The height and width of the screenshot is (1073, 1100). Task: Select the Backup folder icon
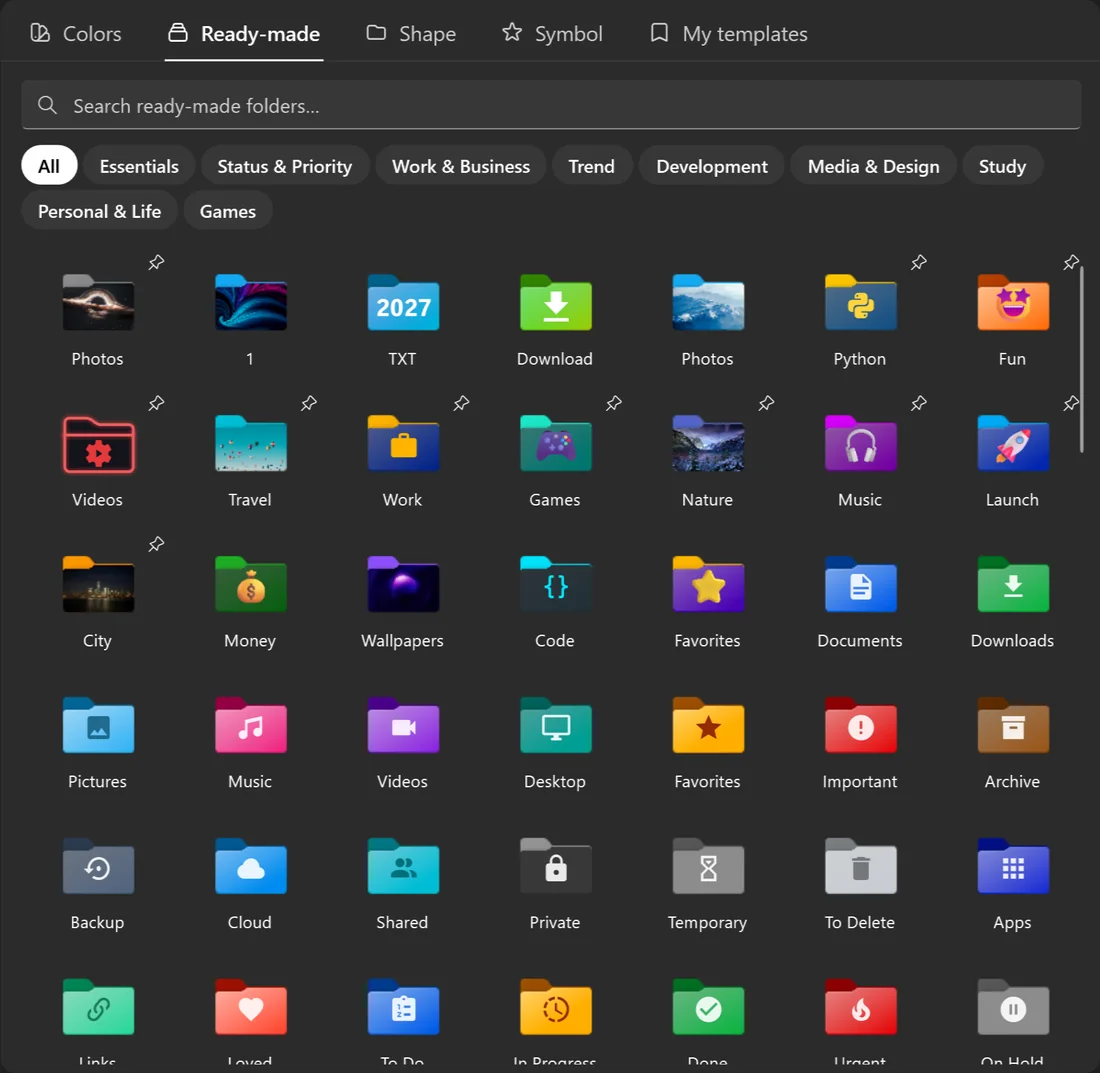98,868
